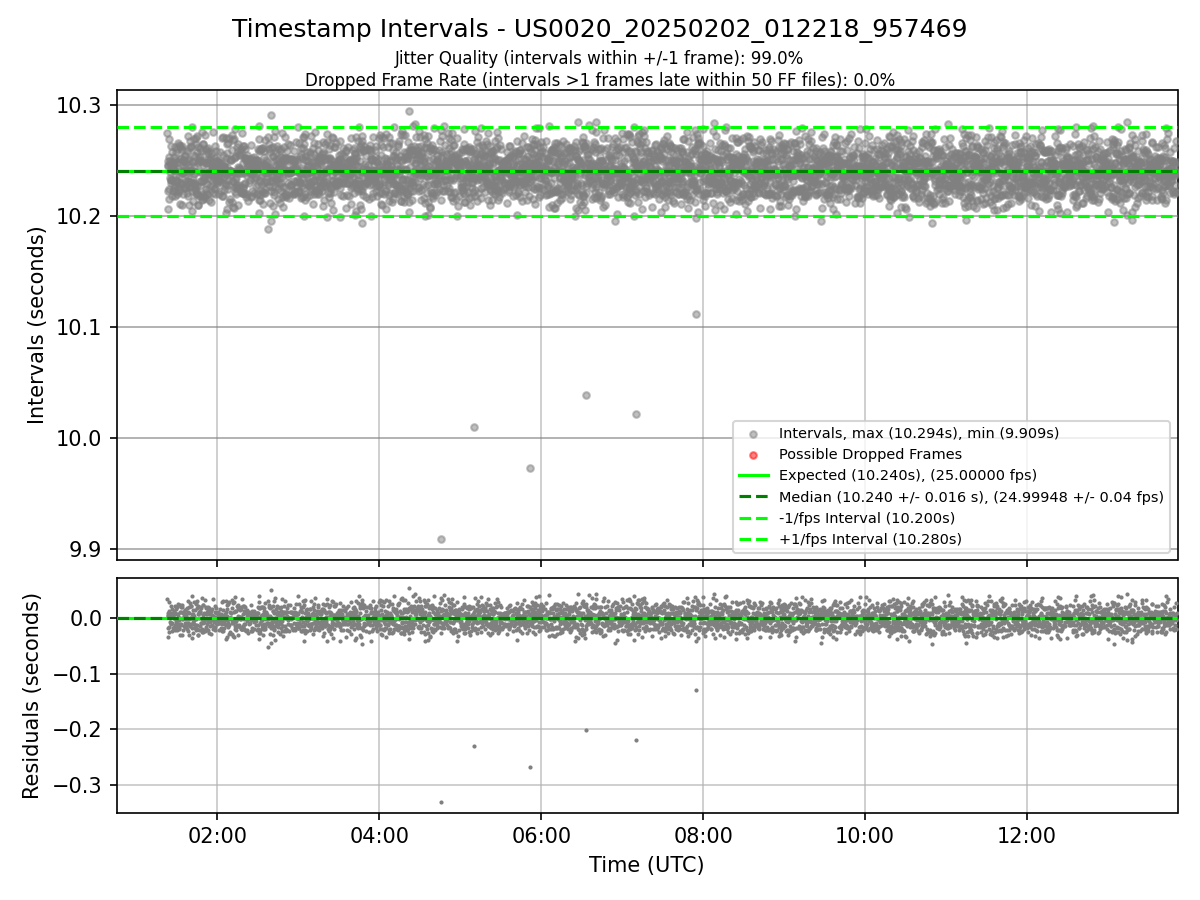
Task: Click the 'Residuals (seconds)' y-axis label
Action: click(32, 696)
